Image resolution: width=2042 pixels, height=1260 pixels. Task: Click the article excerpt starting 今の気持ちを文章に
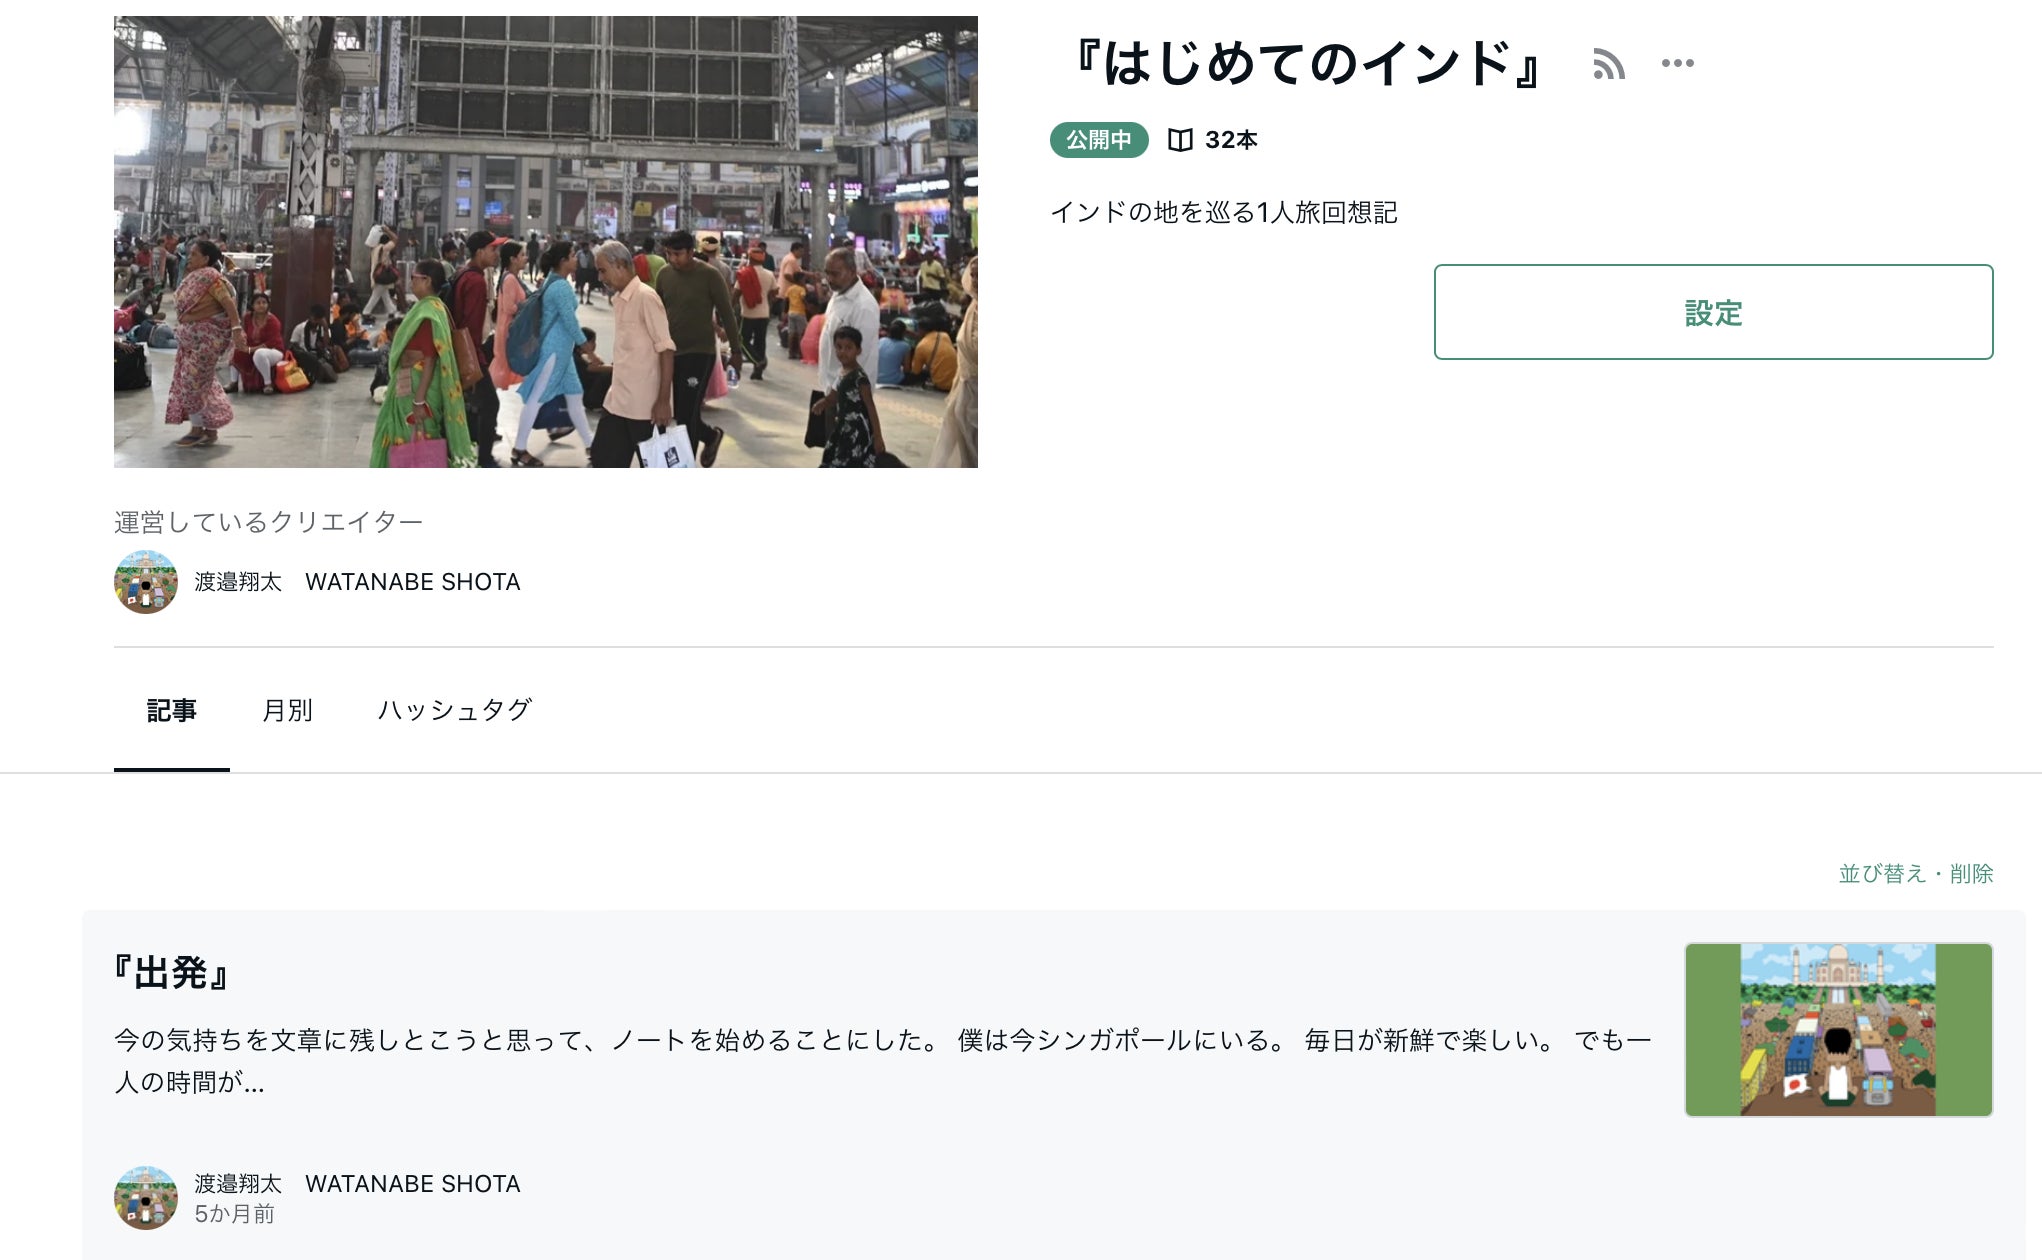point(880,1060)
